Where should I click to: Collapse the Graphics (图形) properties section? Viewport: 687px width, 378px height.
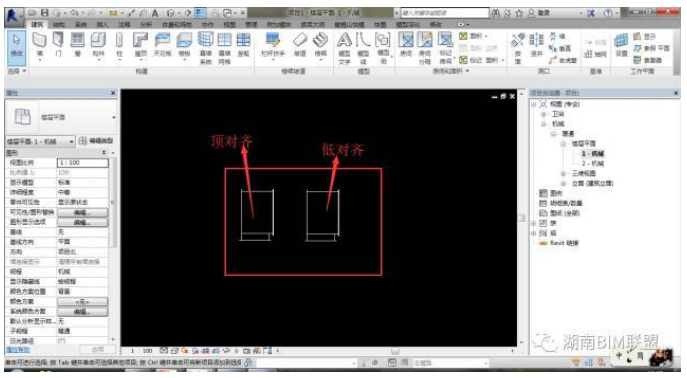(x=104, y=152)
